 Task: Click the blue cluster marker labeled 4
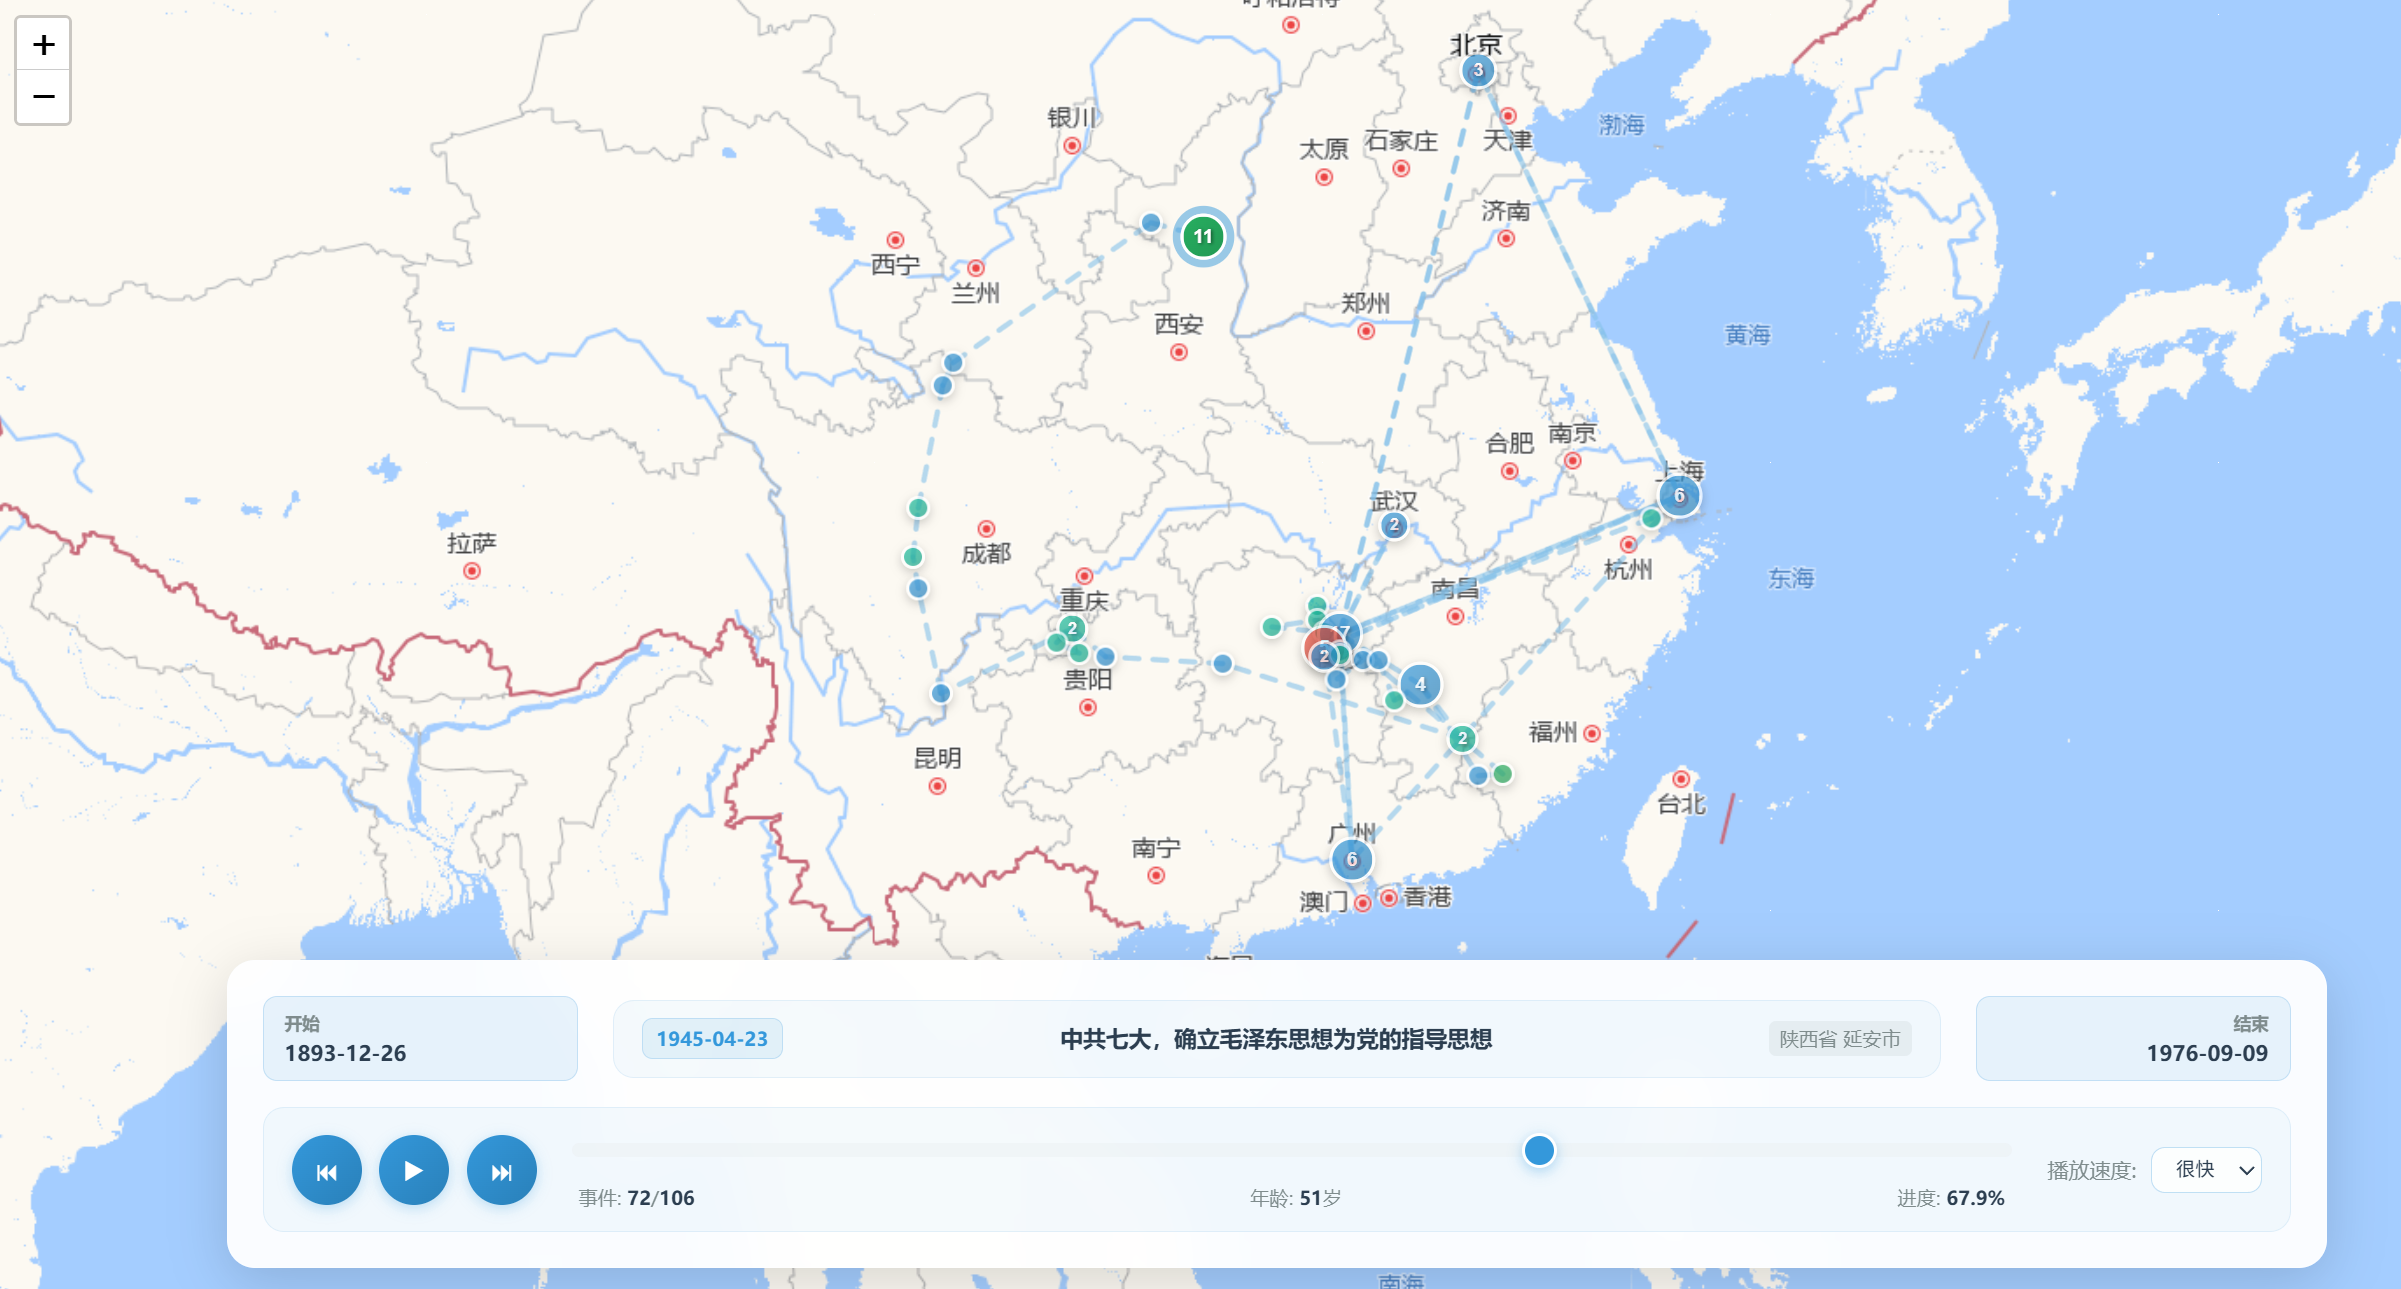[x=1420, y=685]
